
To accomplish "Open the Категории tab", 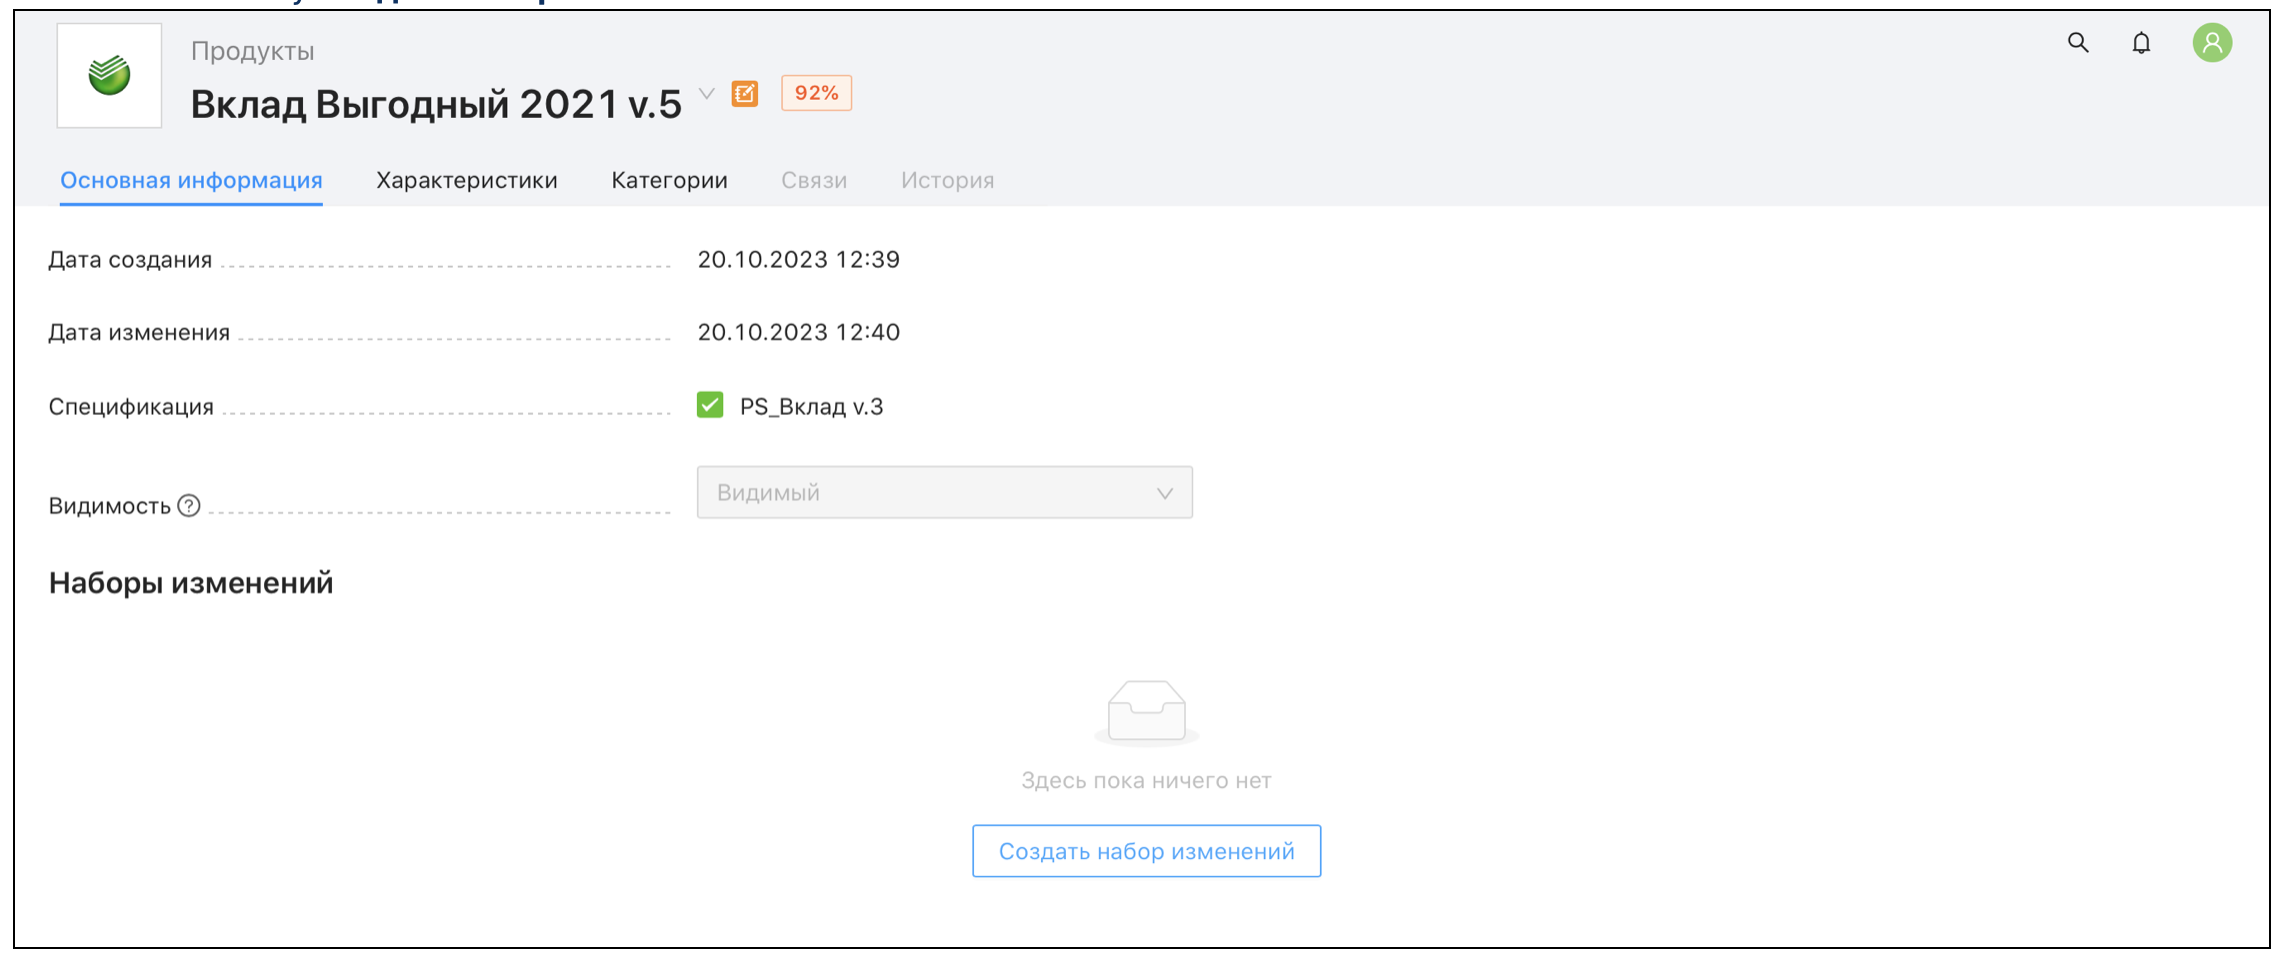I will point(669,180).
